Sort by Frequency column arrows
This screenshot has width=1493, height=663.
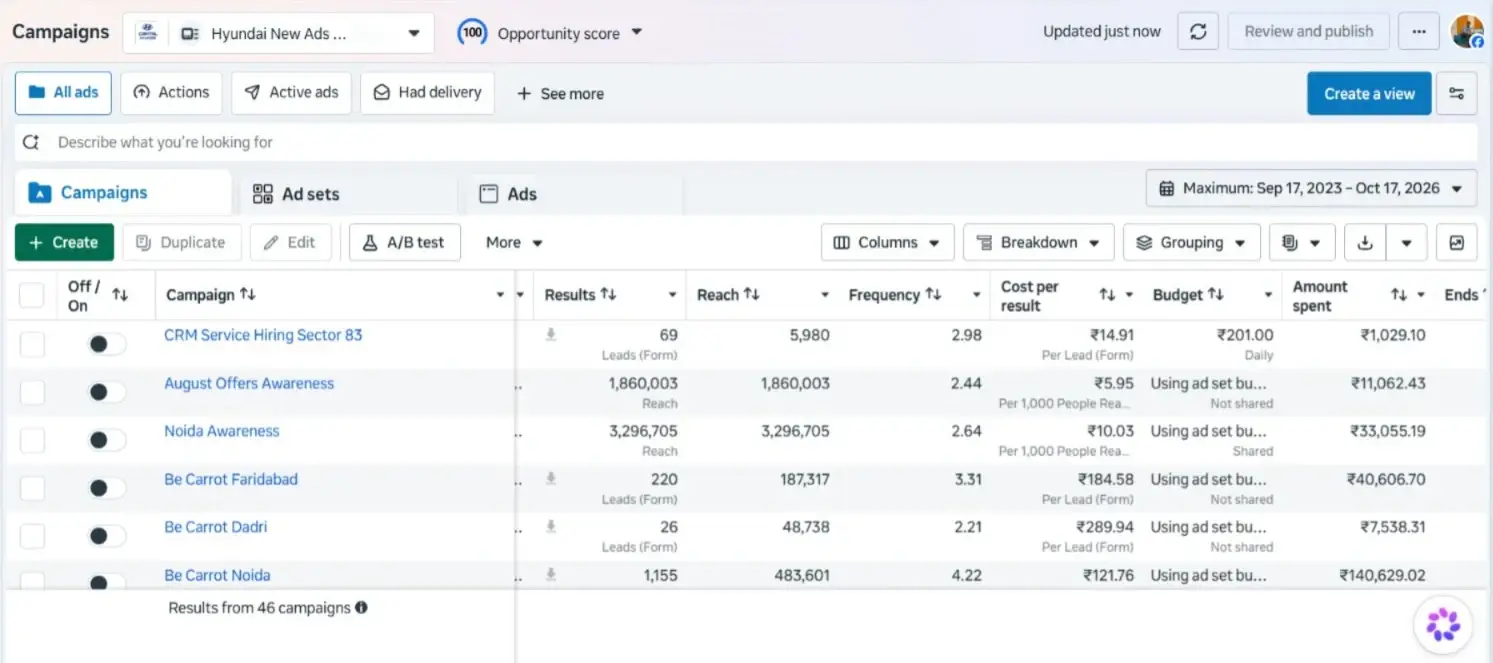pyautogui.click(x=933, y=295)
